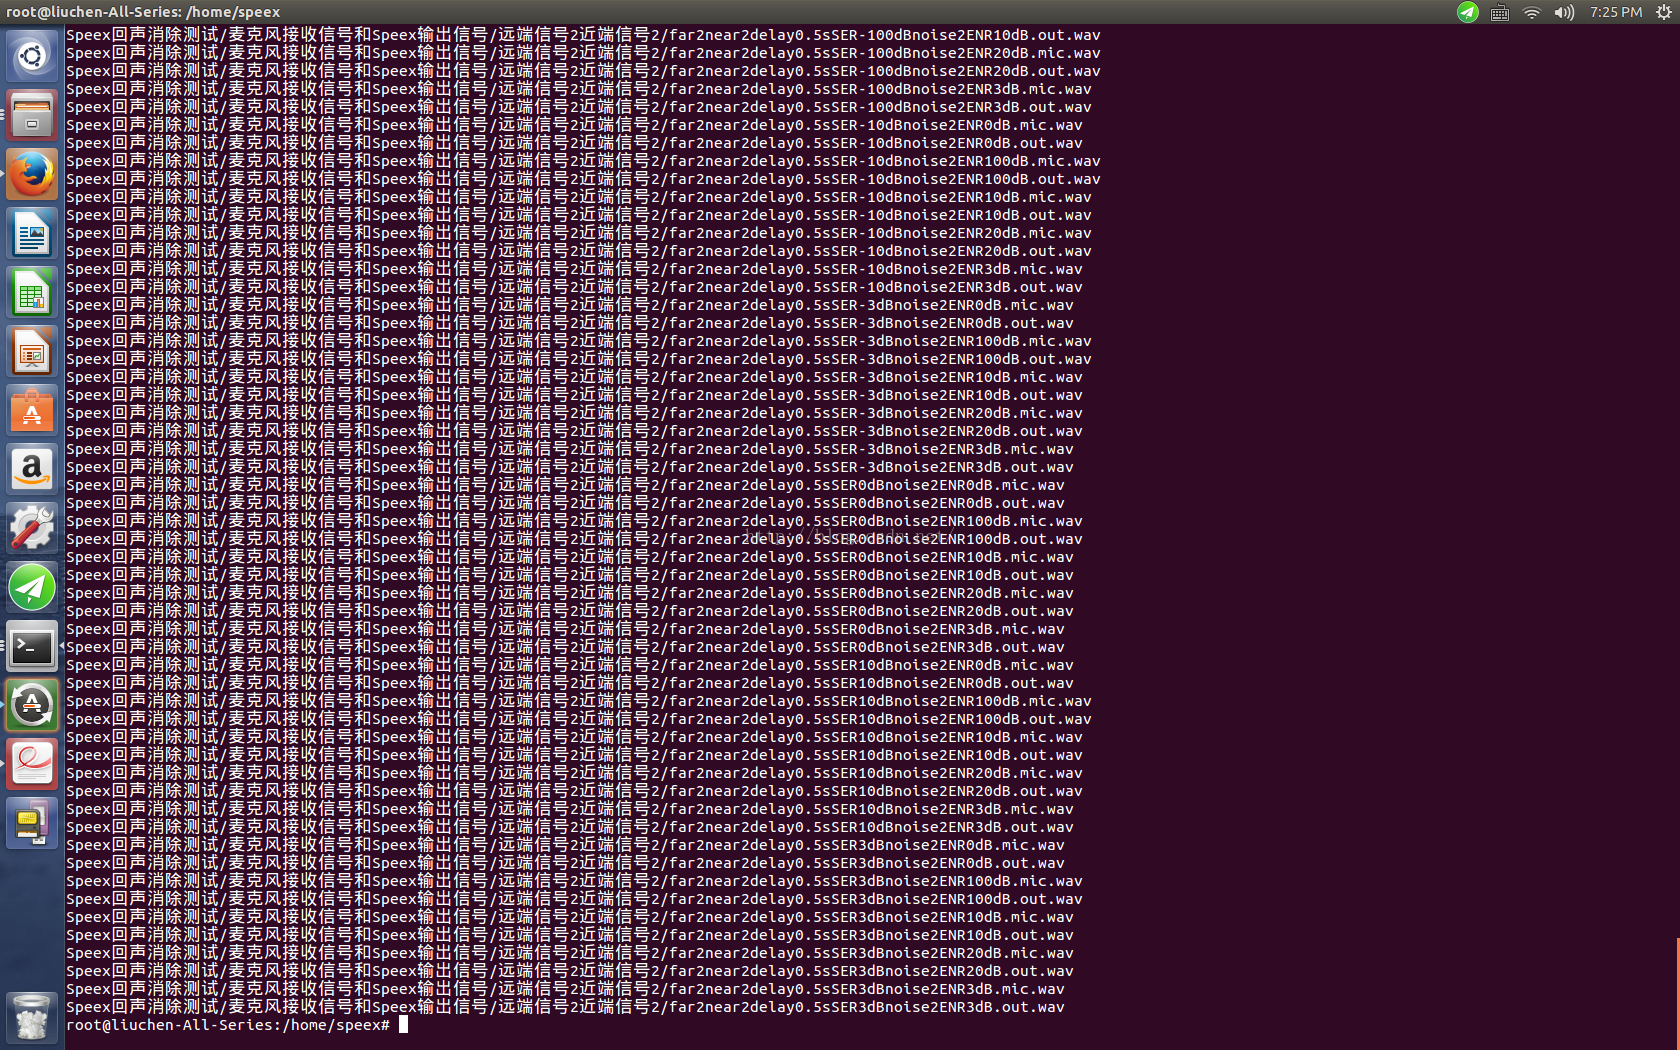
Task: Click line ending SER10dBnoise2ENR20dB.out.wav
Action: coord(574,791)
